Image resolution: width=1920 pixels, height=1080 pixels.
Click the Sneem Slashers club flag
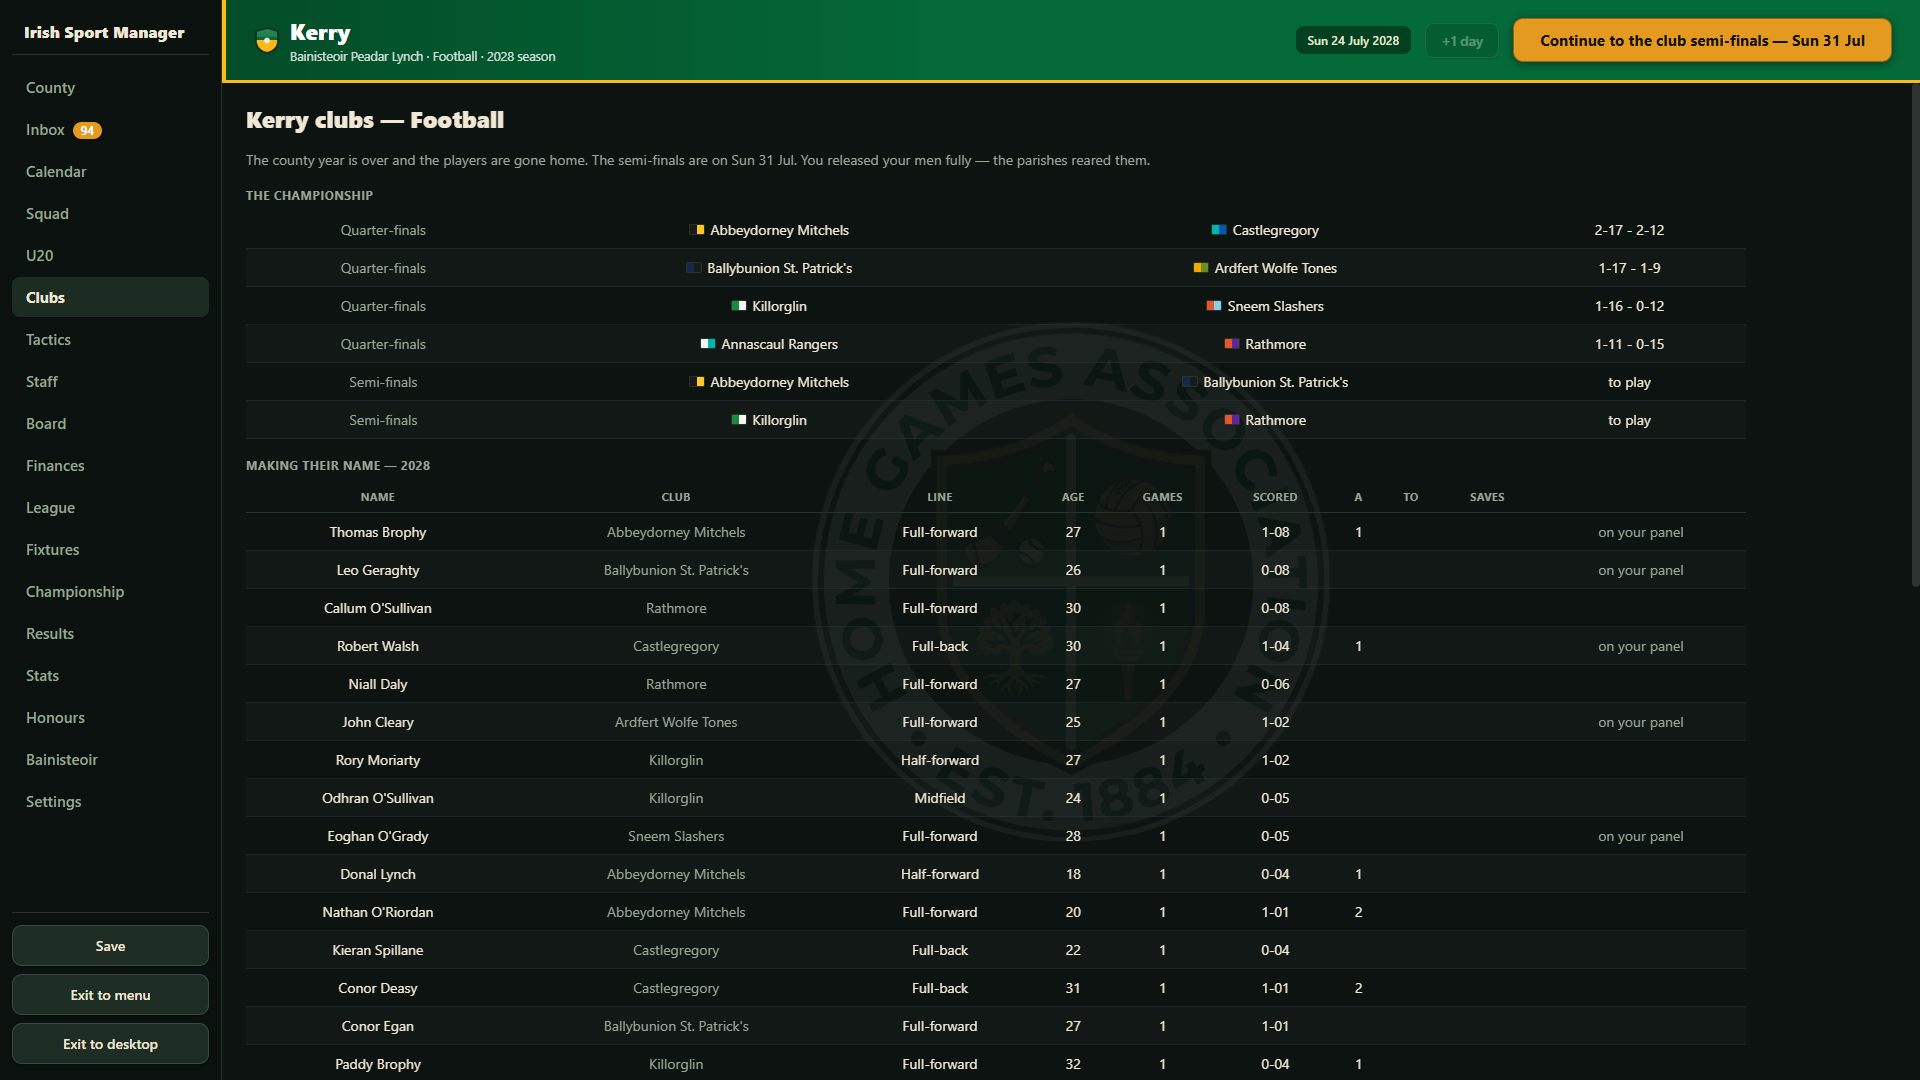(x=1214, y=306)
